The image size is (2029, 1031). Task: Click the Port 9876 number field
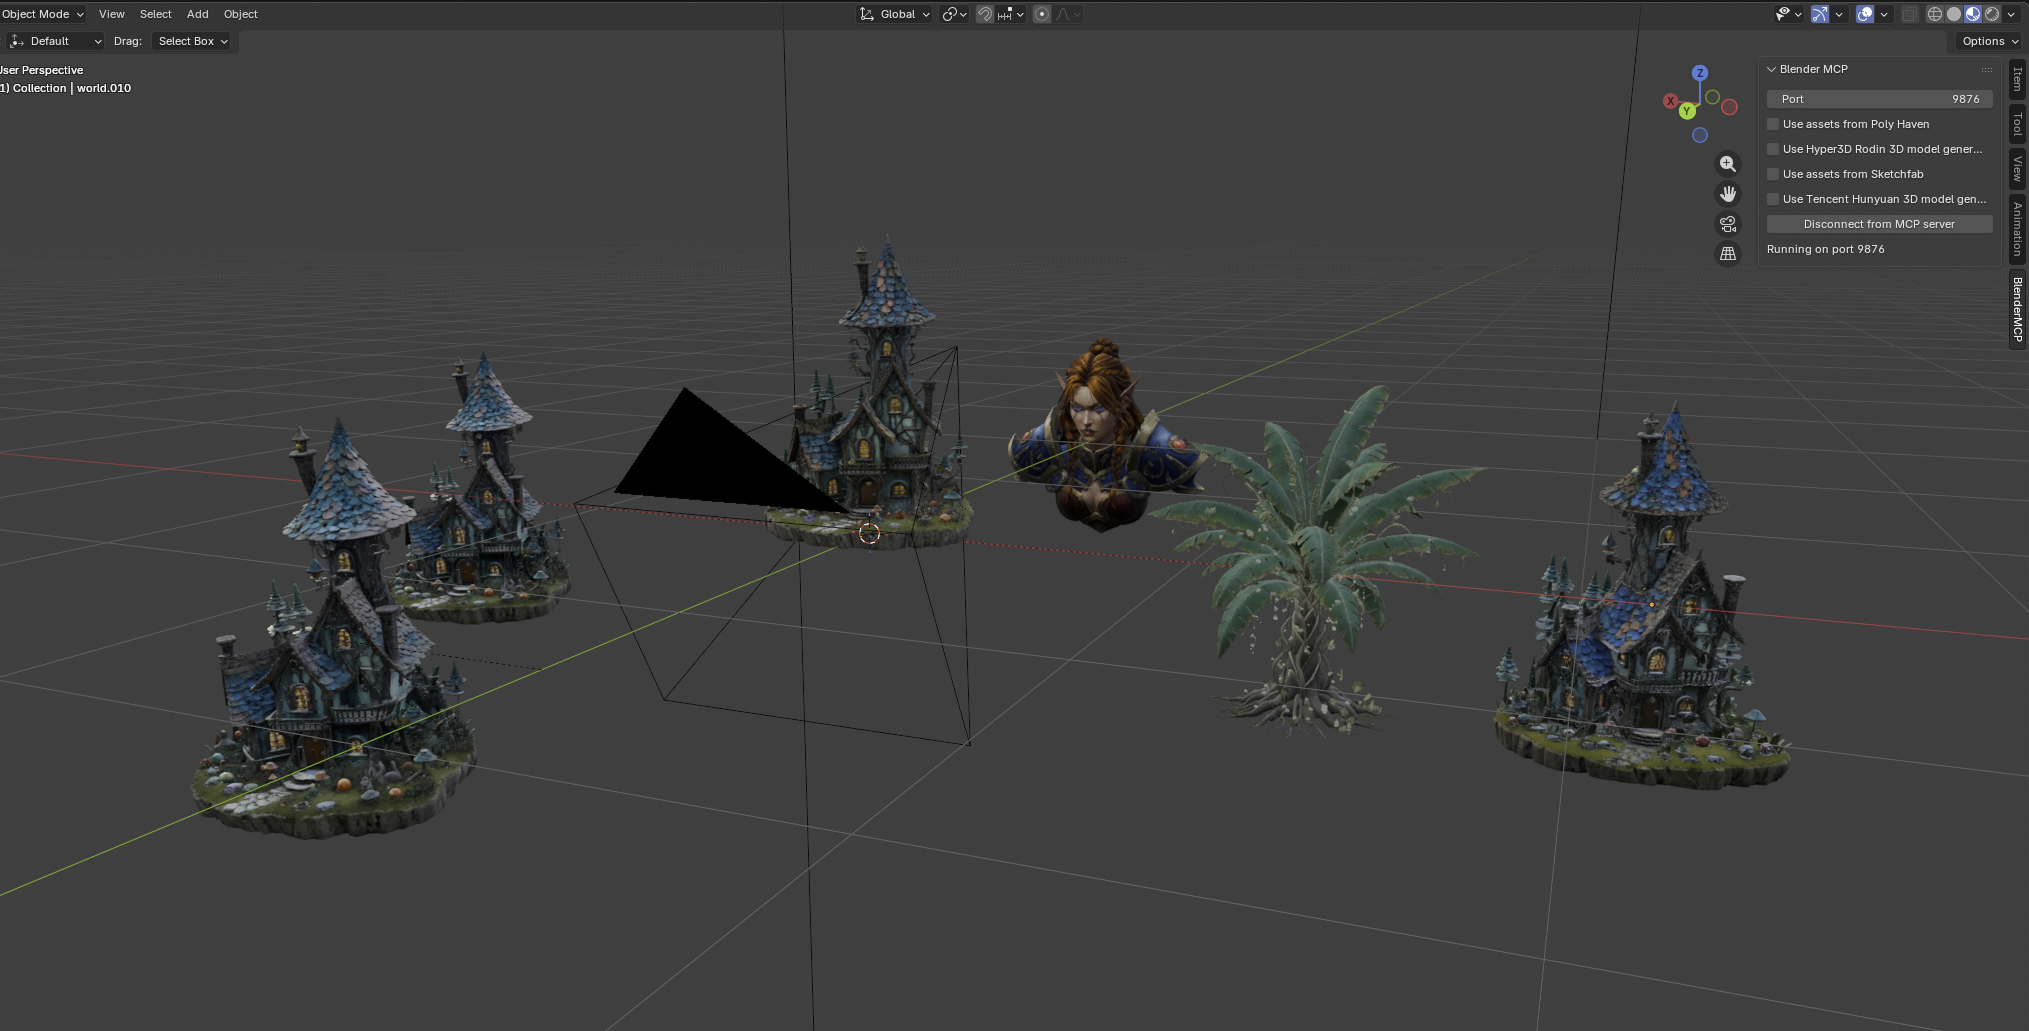point(1879,99)
